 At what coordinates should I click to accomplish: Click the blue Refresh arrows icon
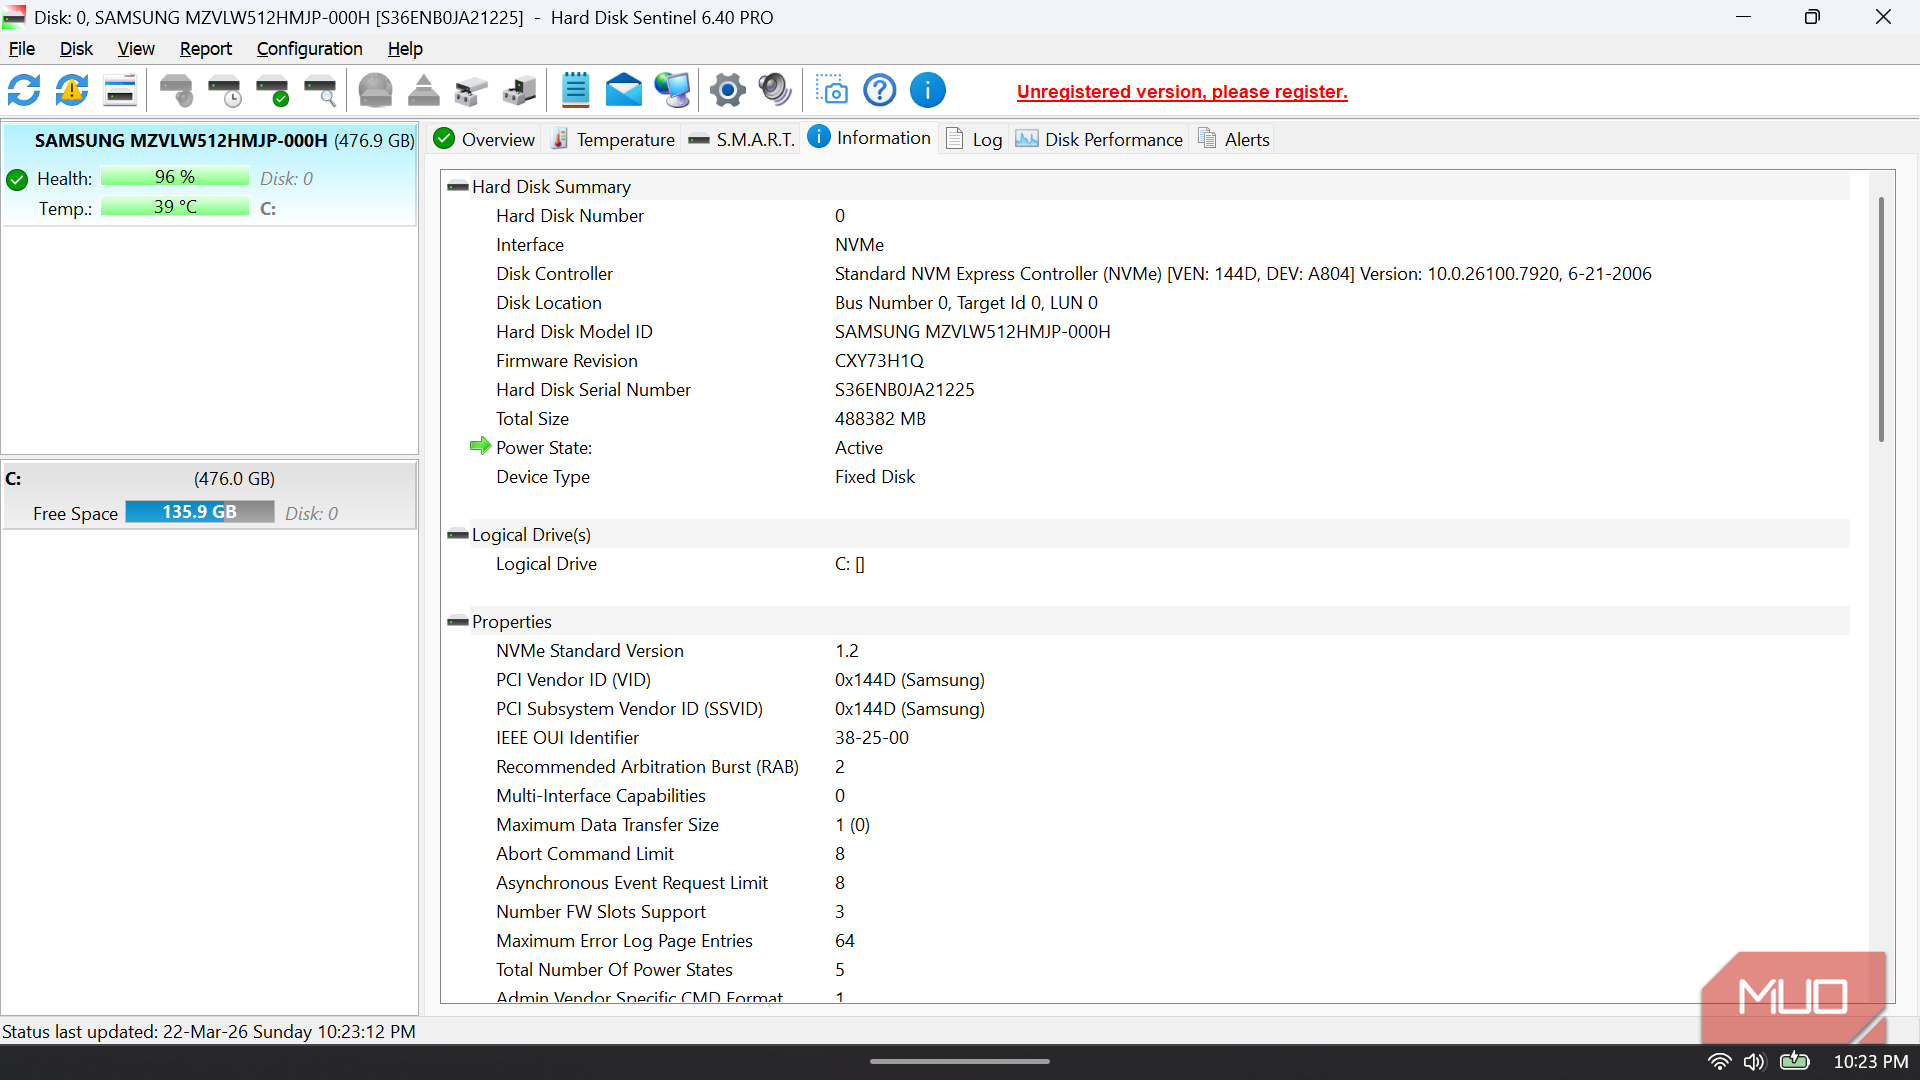(x=24, y=91)
